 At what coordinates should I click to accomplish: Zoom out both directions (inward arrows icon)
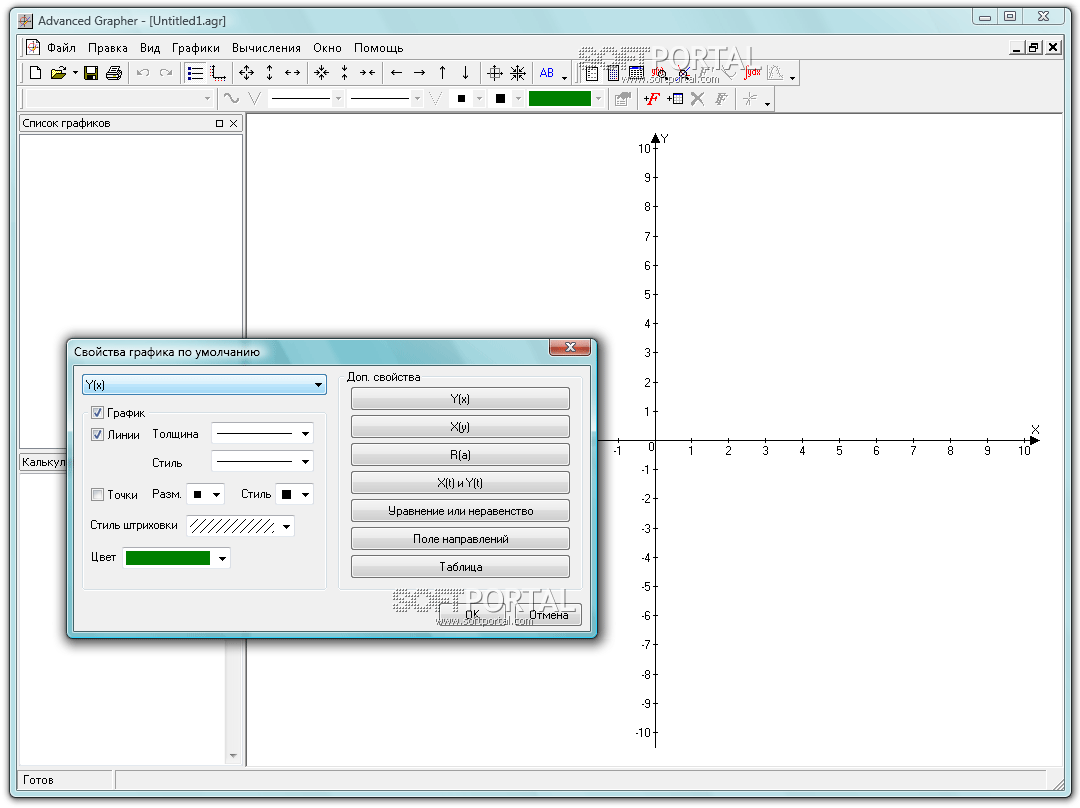click(322, 72)
